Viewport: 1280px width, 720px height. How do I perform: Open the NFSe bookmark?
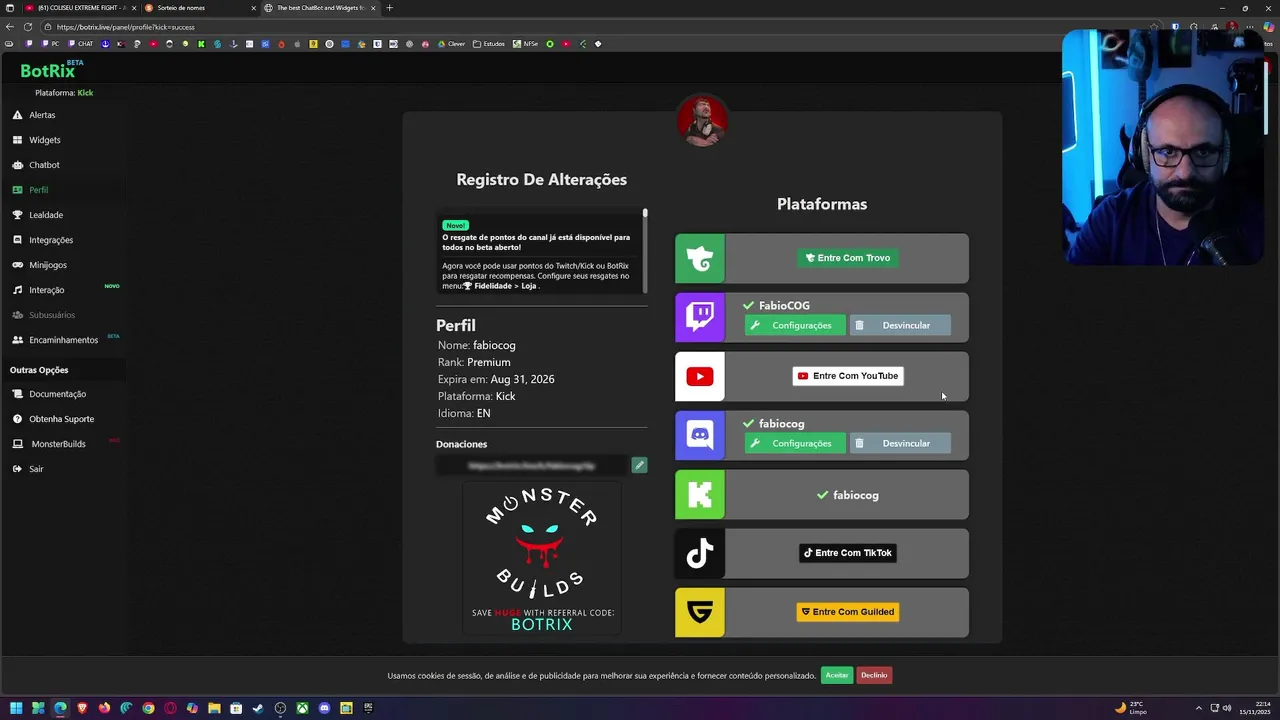527,44
